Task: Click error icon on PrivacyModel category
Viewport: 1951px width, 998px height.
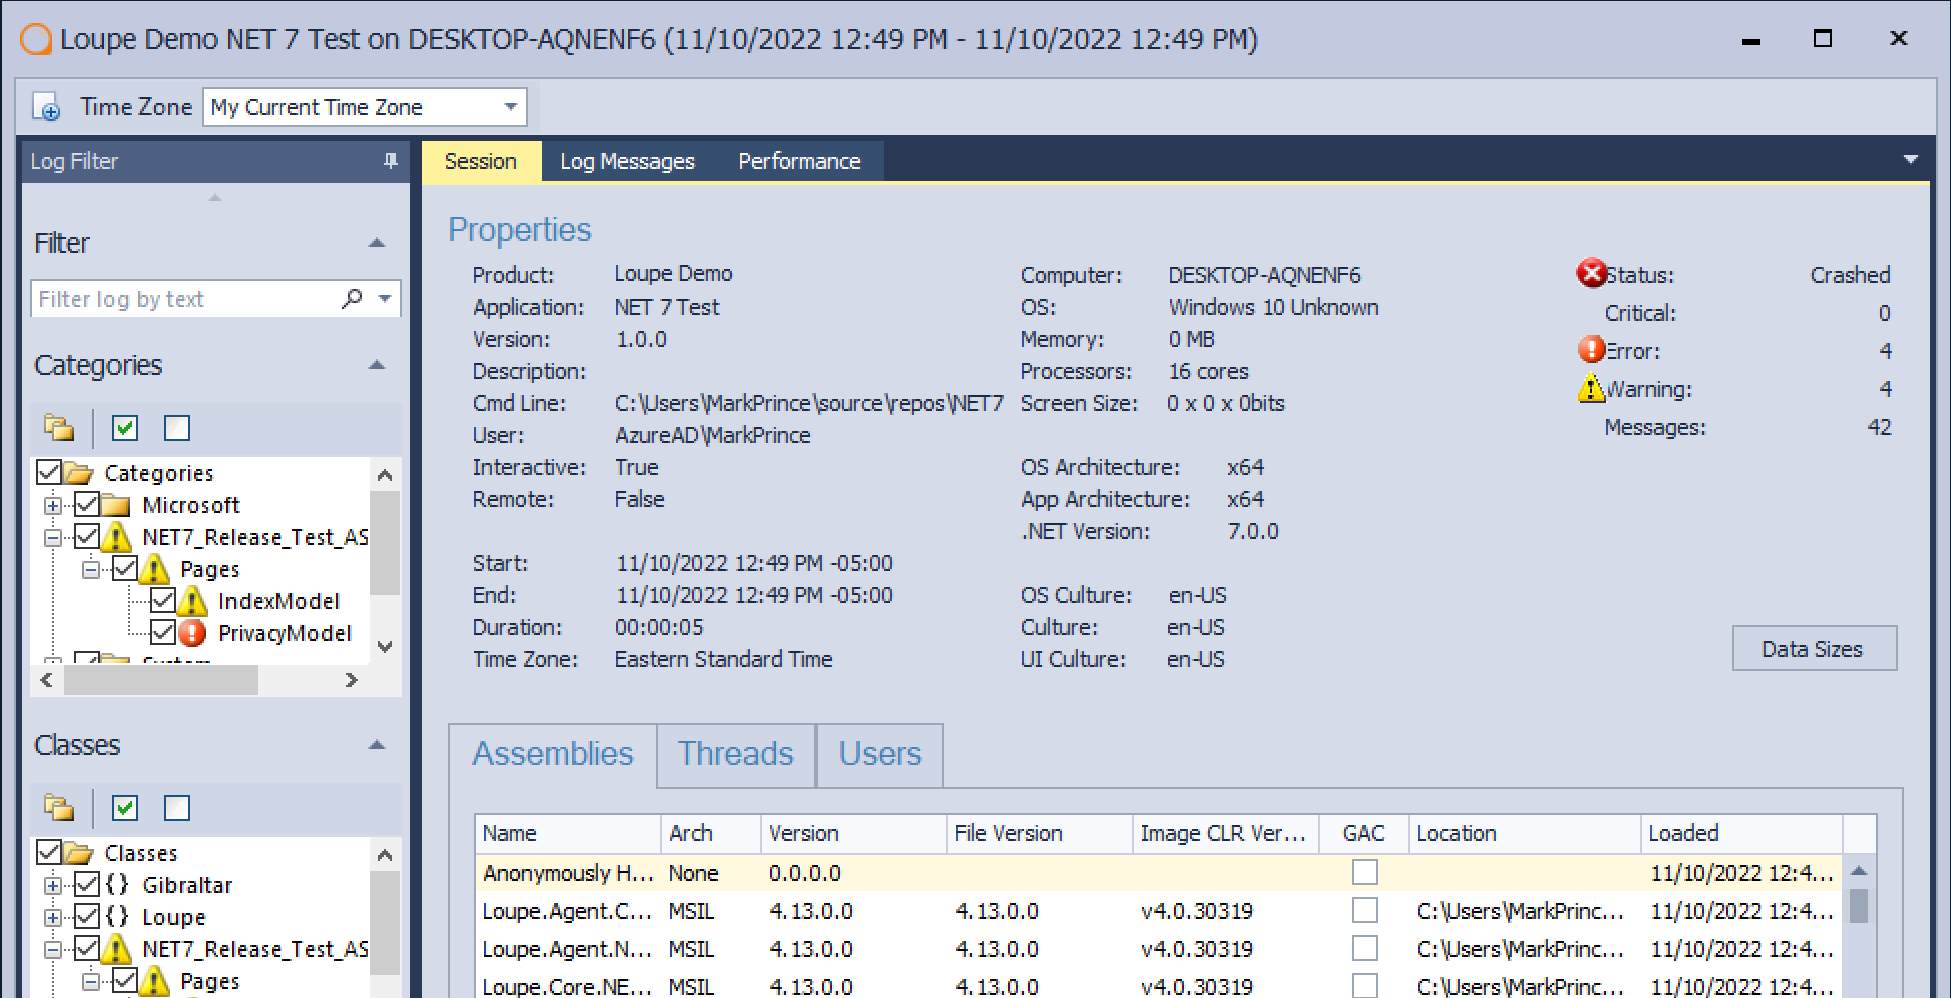Action: click(x=192, y=633)
